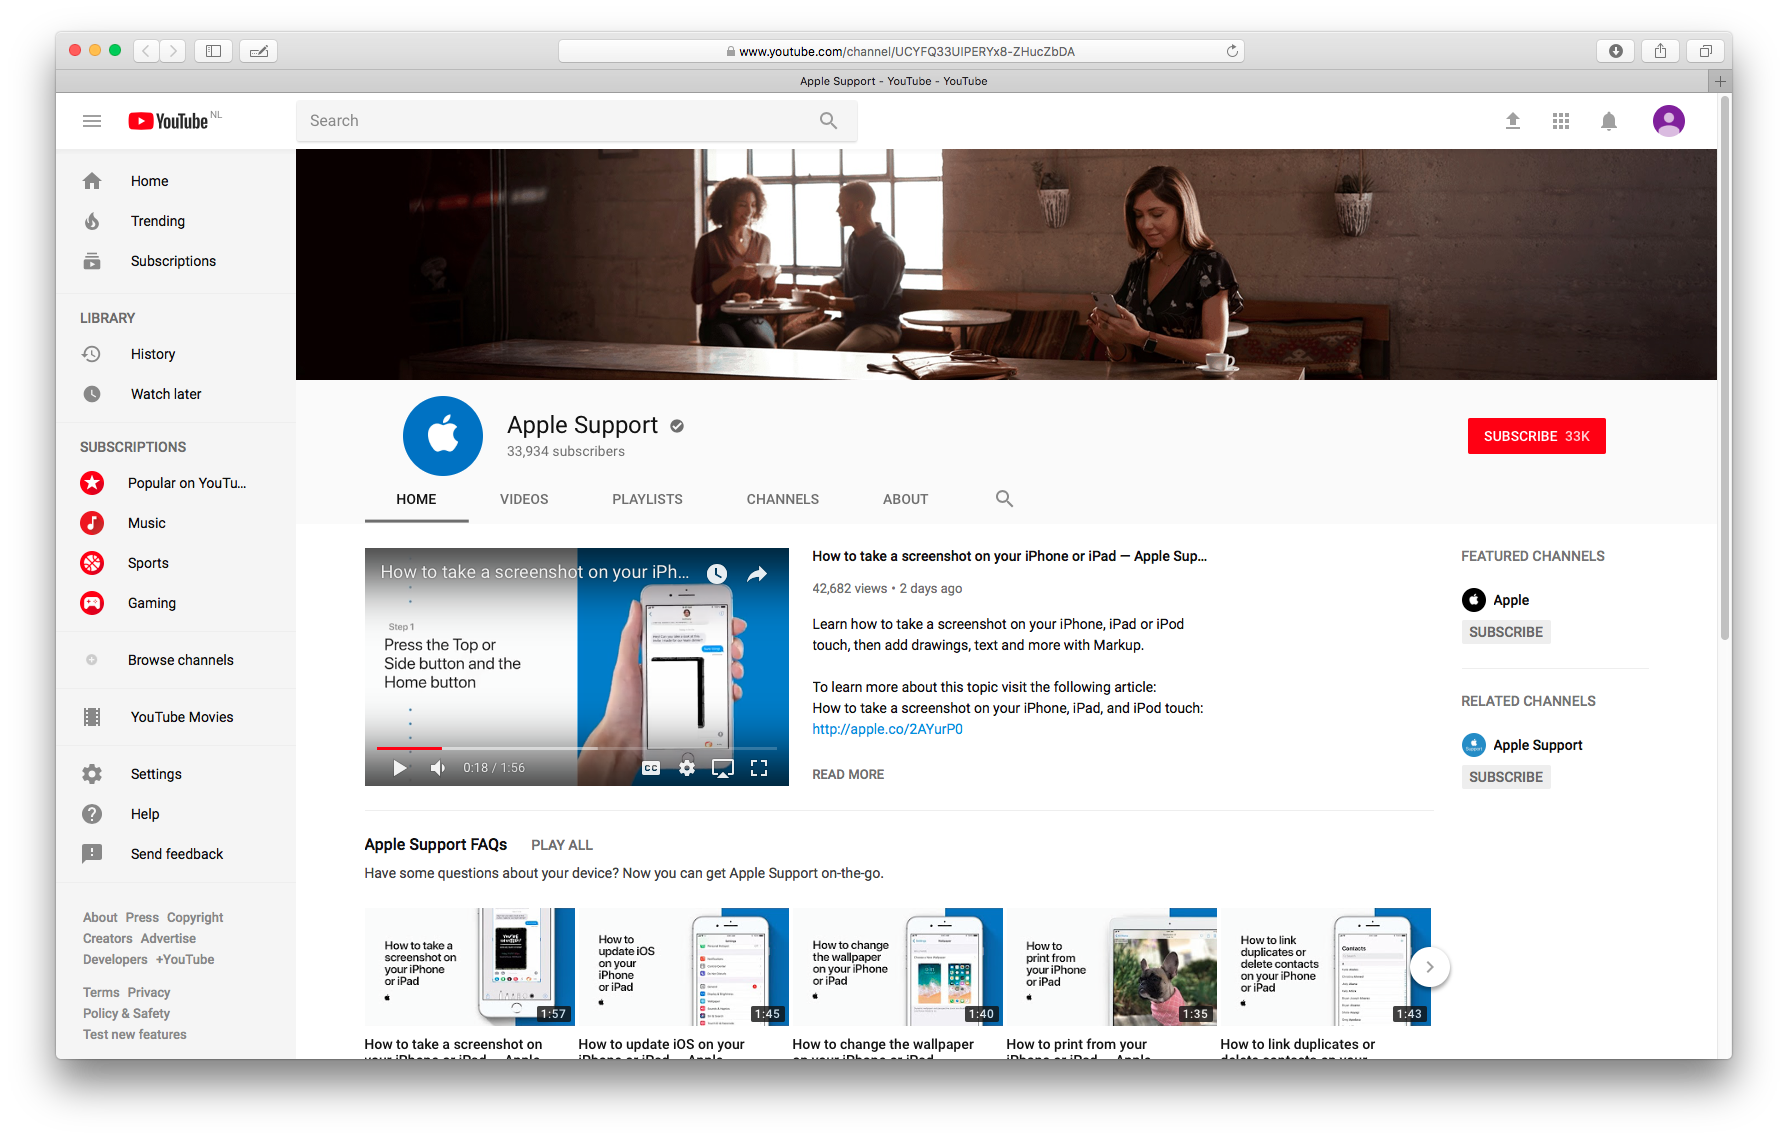Click the share arrow on video

[757, 573]
